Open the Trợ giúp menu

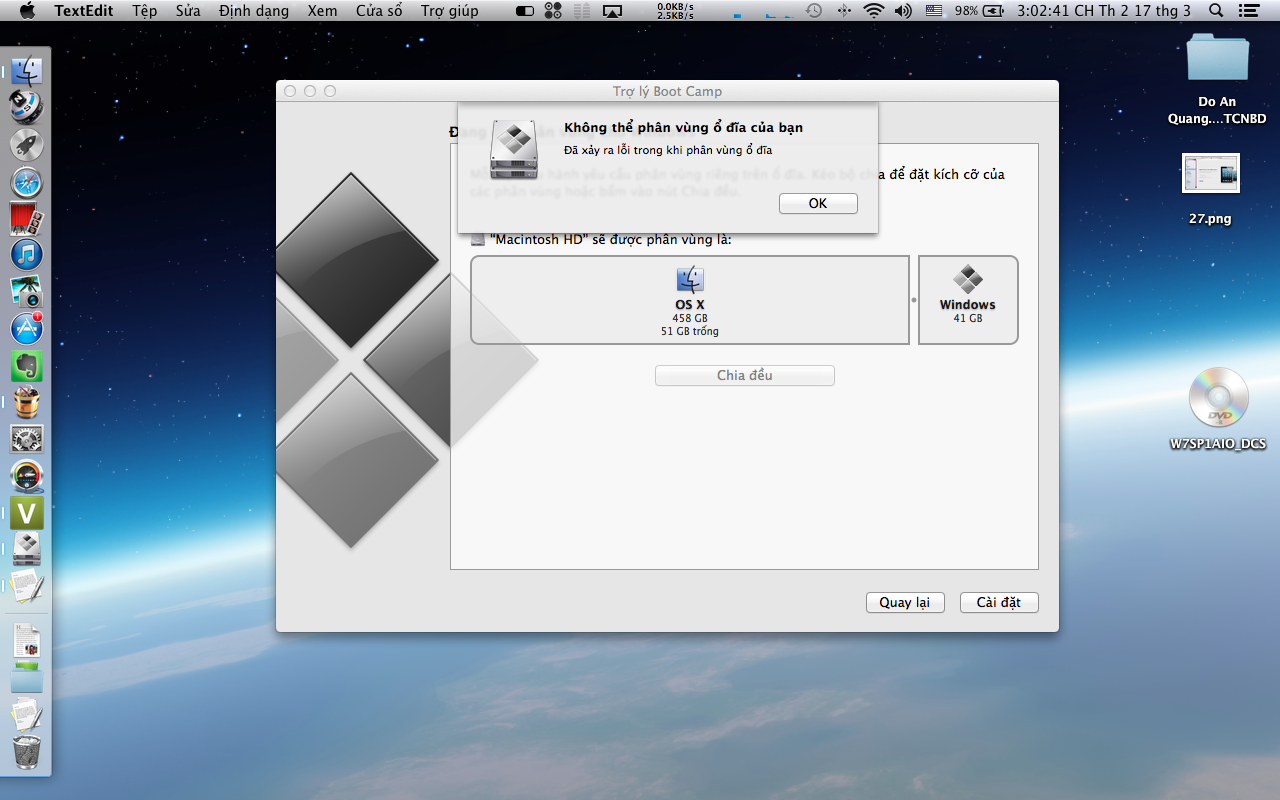tap(449, 11)
